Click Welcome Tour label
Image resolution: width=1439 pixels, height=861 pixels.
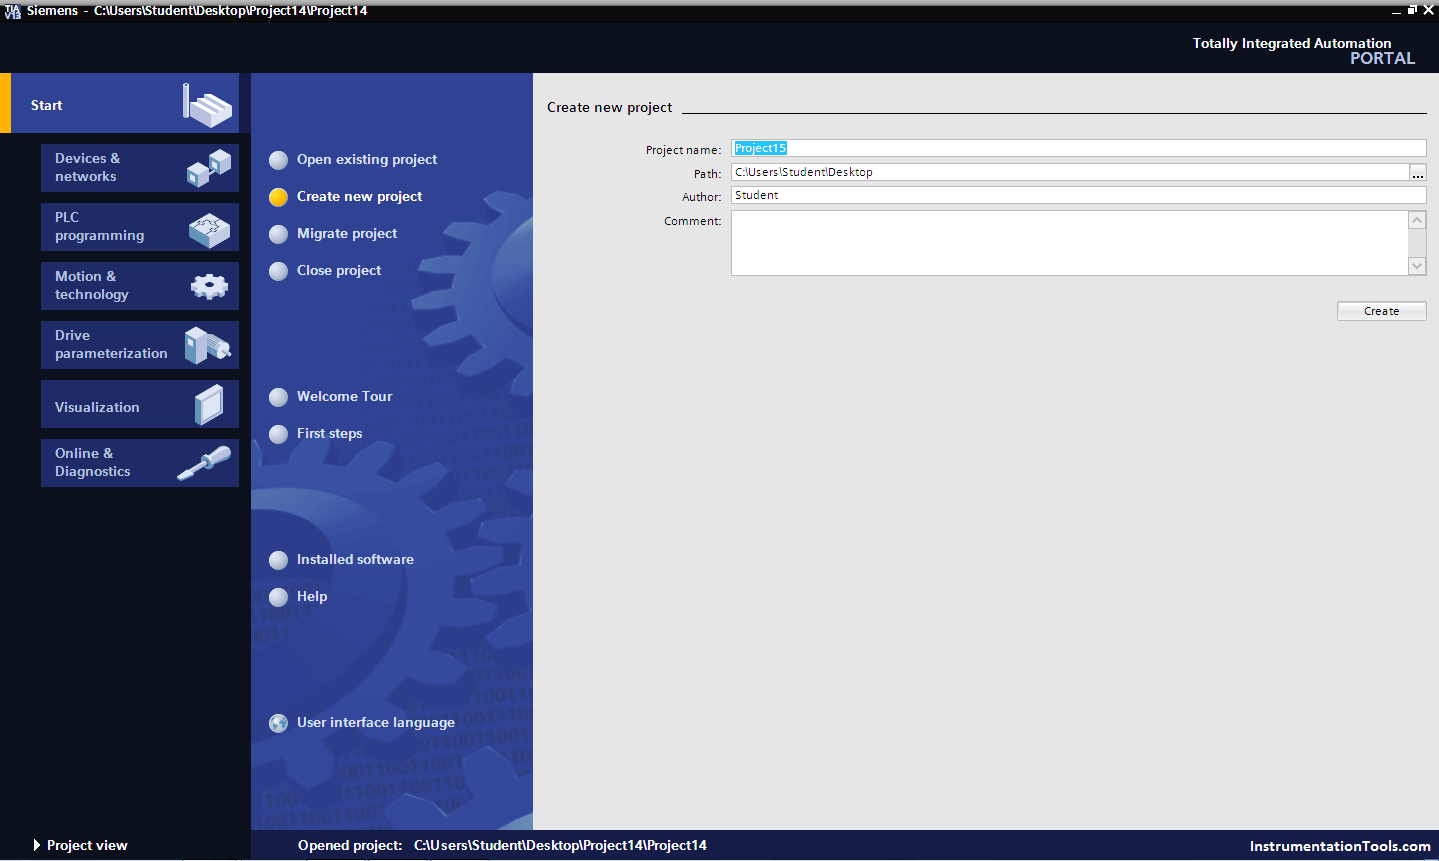[344, 396]
